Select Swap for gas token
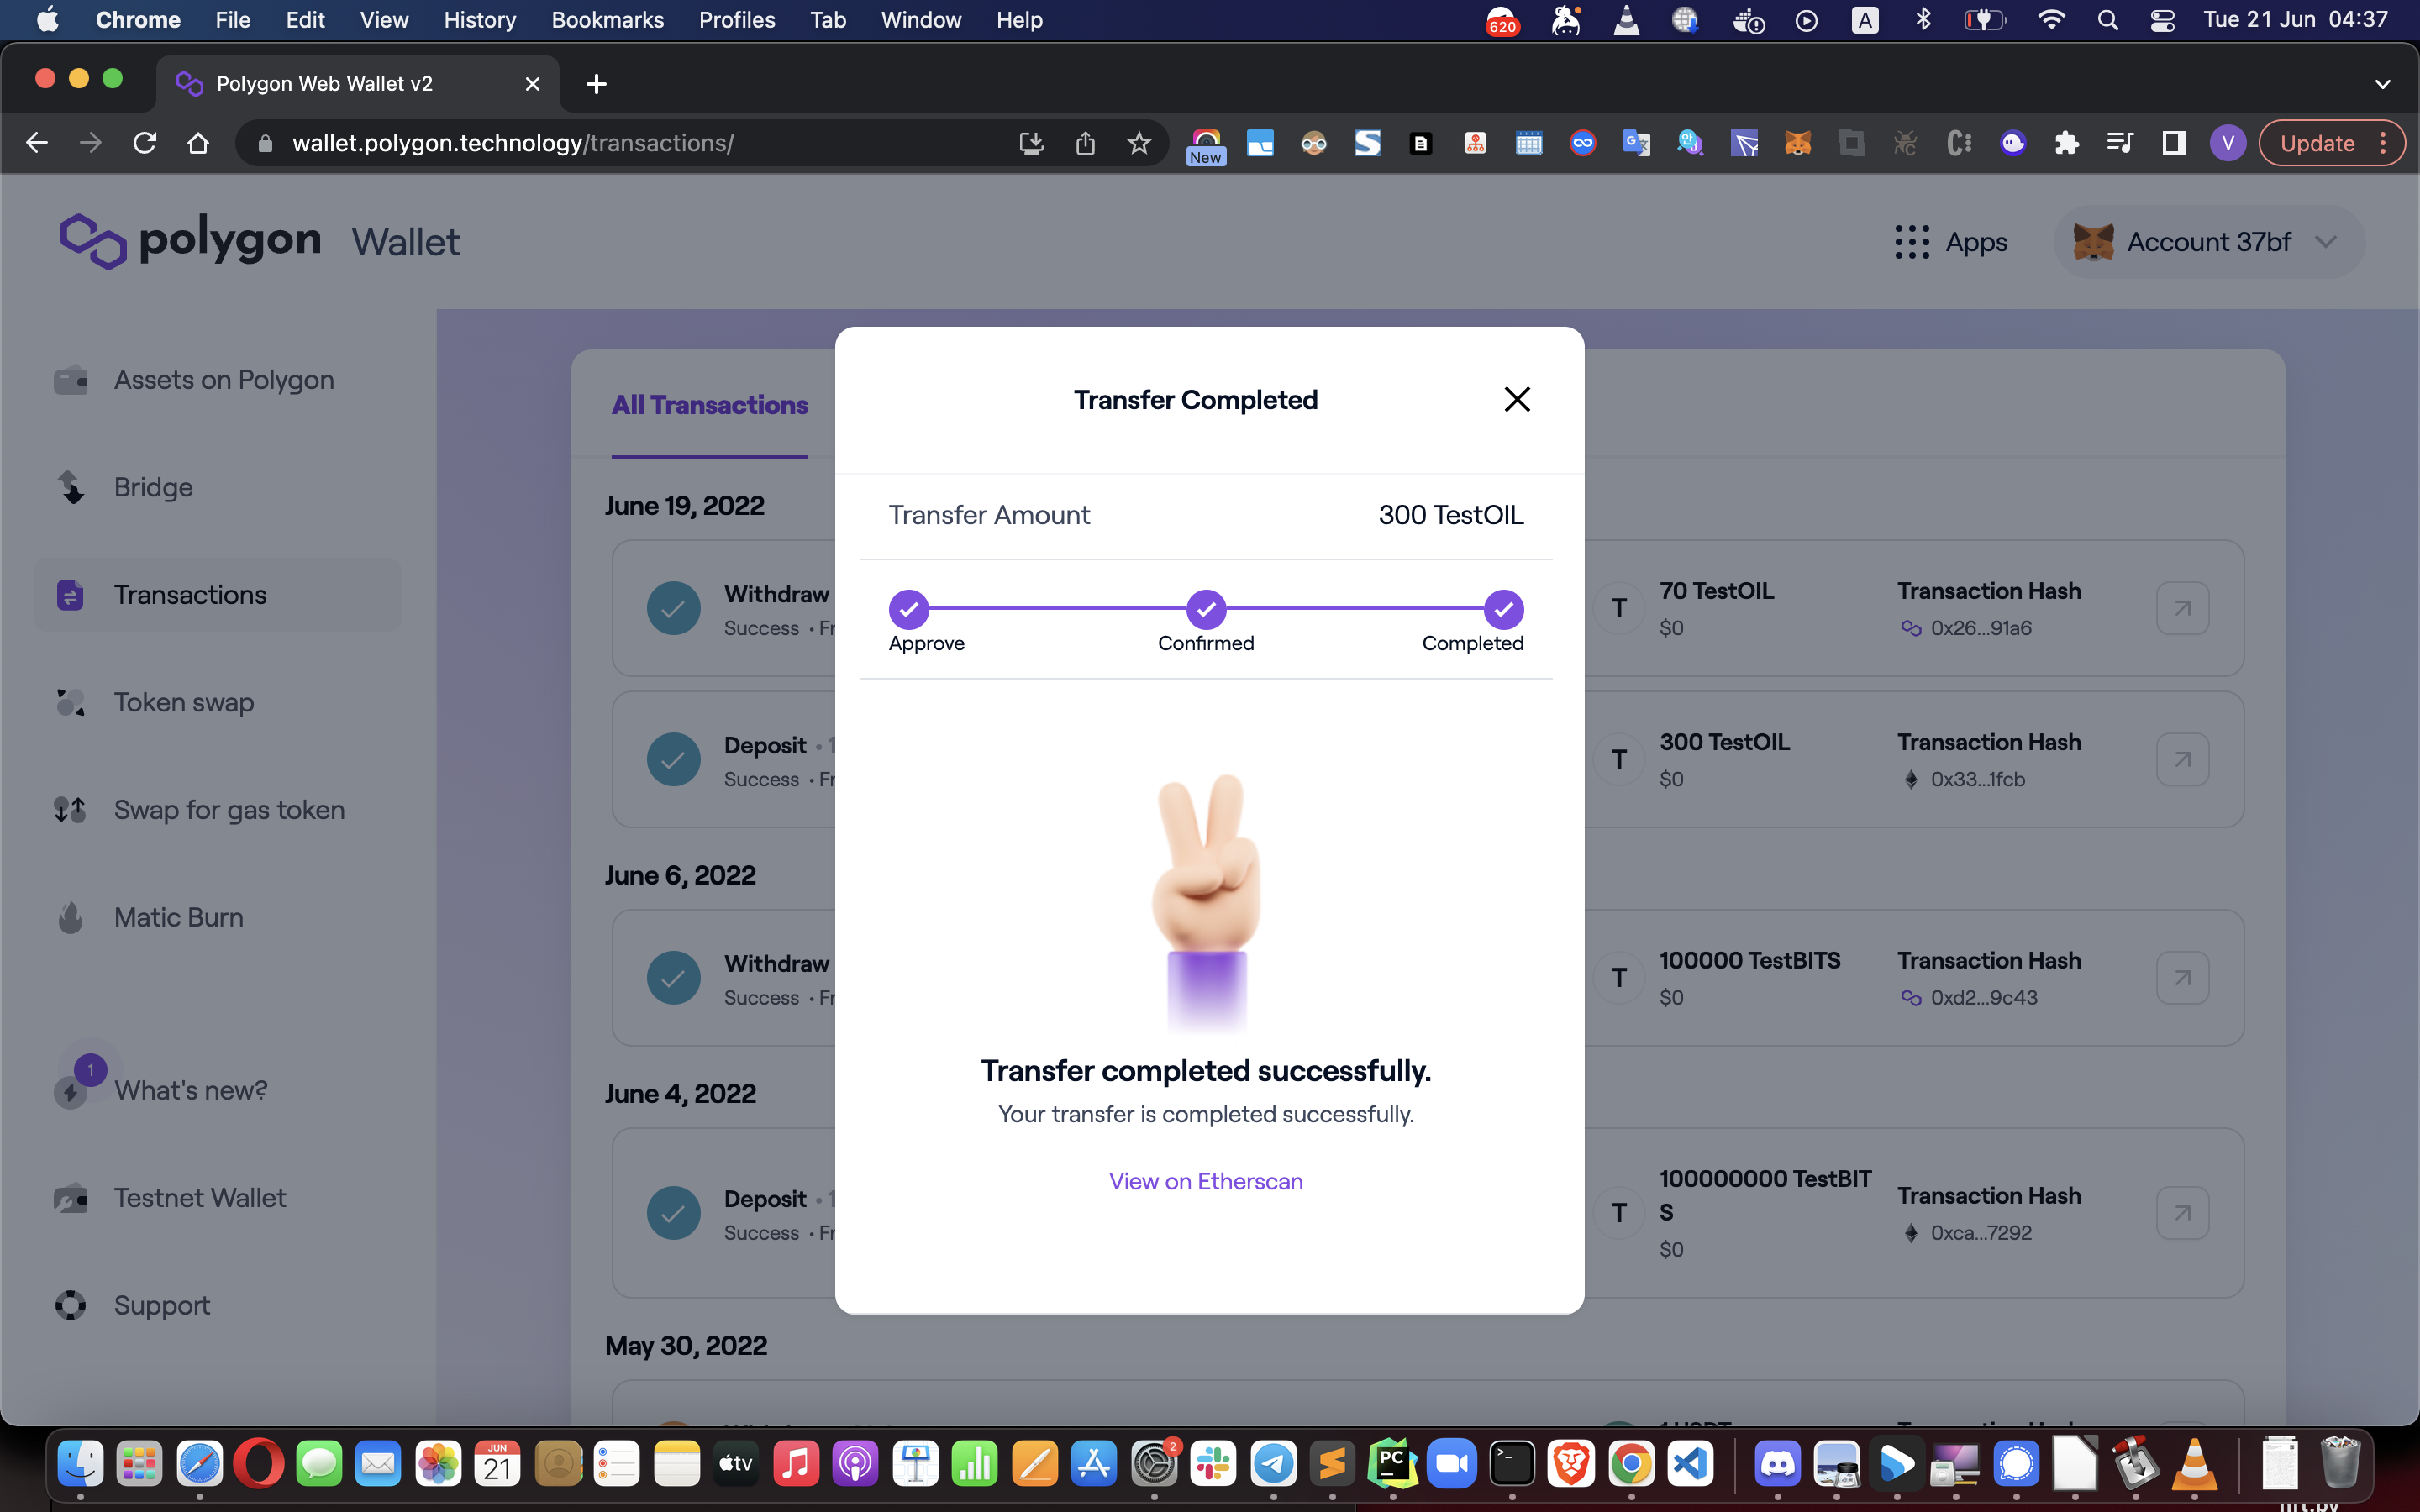The image size is (2420, 1512). 229,810
